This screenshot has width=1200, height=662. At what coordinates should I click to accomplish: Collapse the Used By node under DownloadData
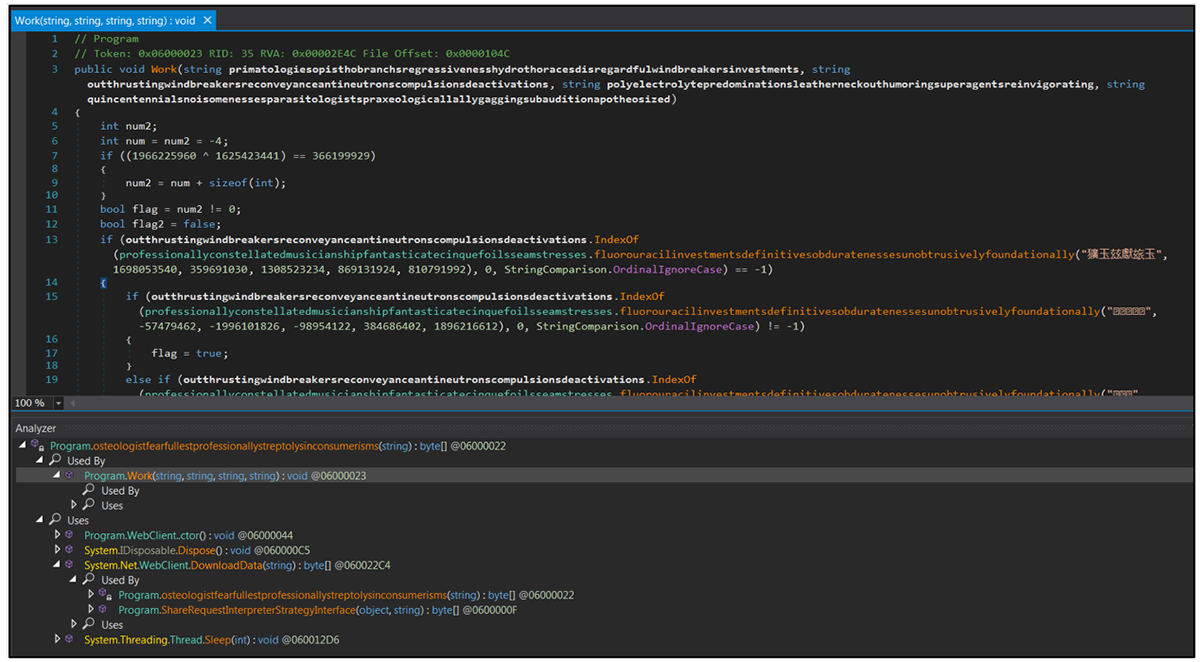pos(74,580)
